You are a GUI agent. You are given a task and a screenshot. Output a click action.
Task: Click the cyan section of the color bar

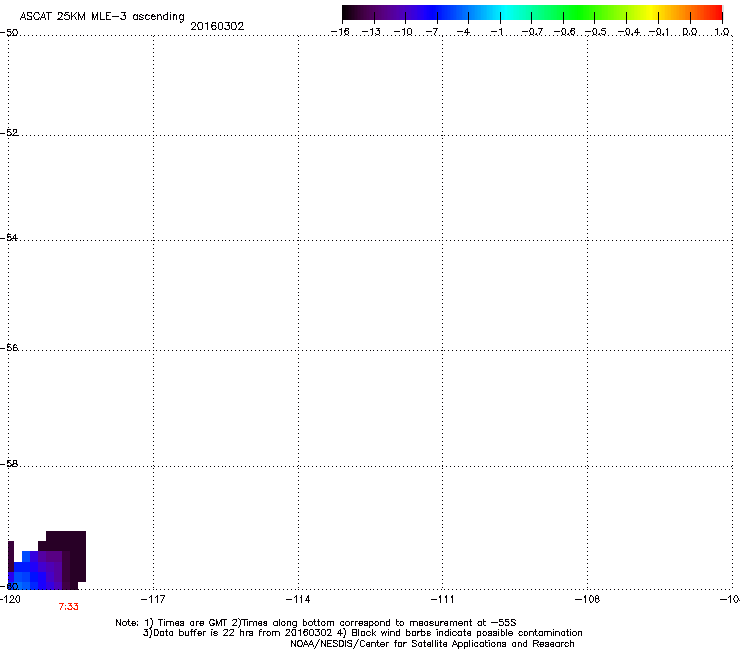tap(507, 12)
